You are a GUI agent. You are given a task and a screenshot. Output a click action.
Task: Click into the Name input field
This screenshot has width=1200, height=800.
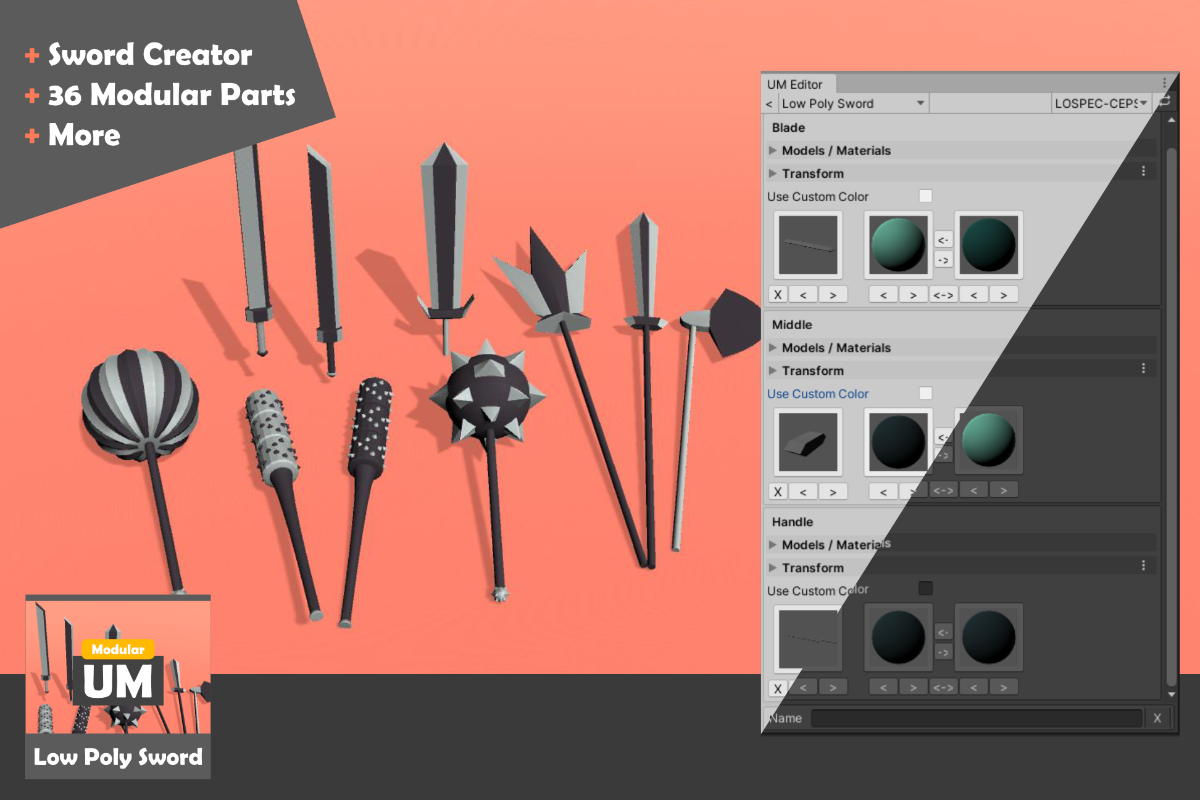click(x=976, y=718)
